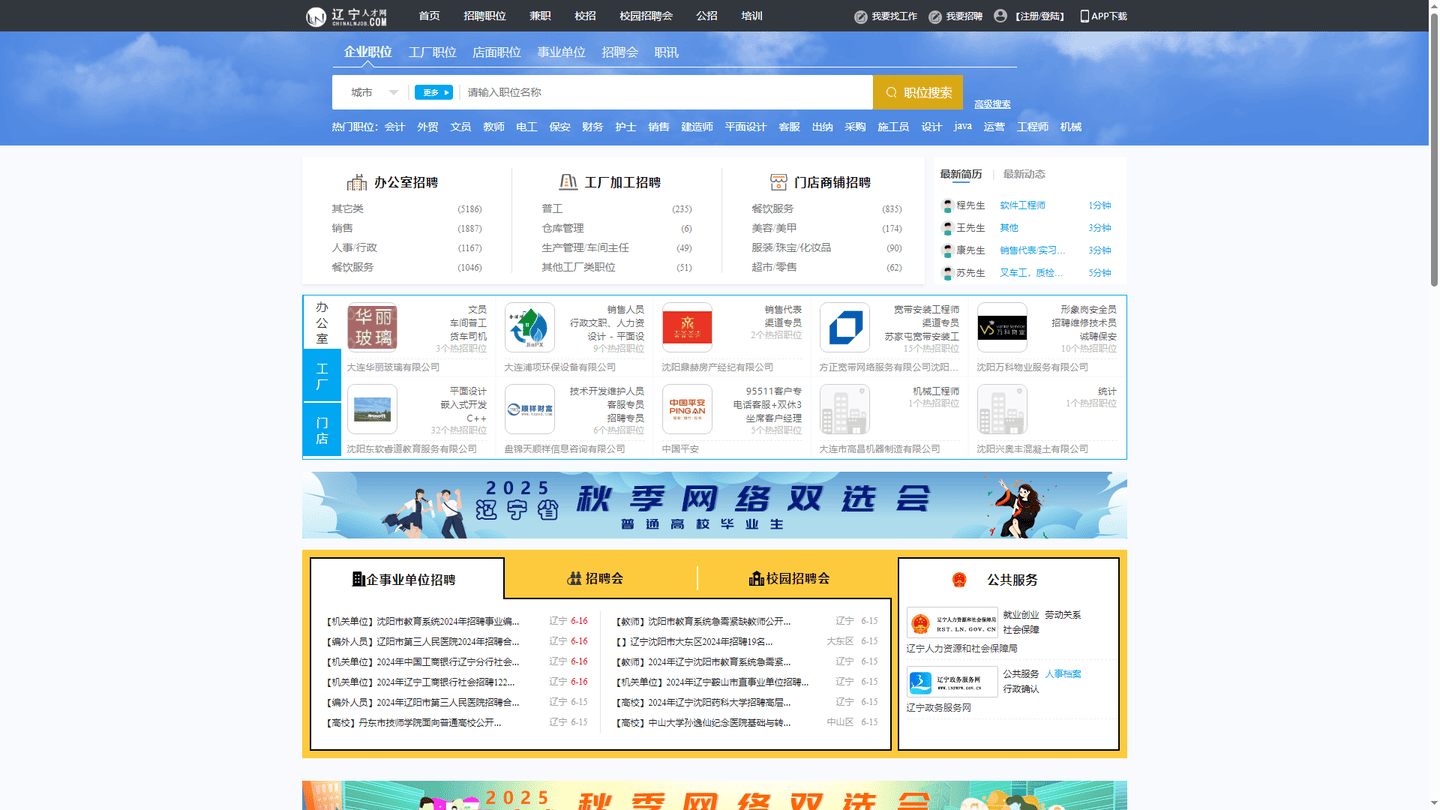Open 丹东市技师学院面向普通高校公开 notice

(414, 722)
